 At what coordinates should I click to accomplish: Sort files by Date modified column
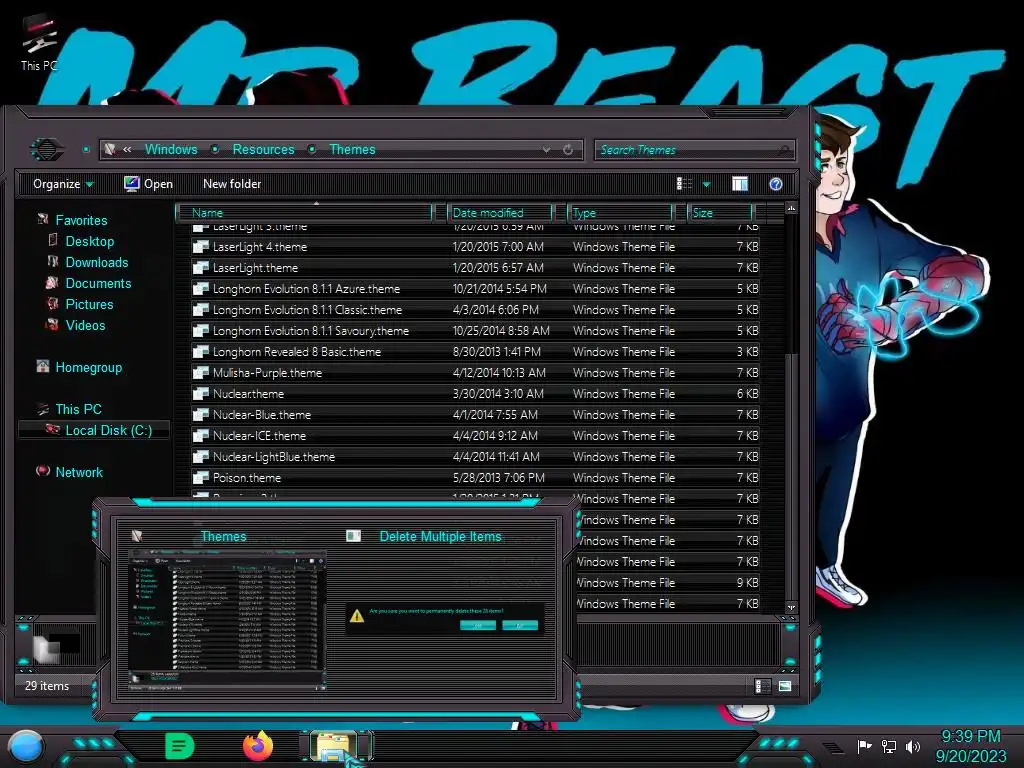(x=499, y=213)
